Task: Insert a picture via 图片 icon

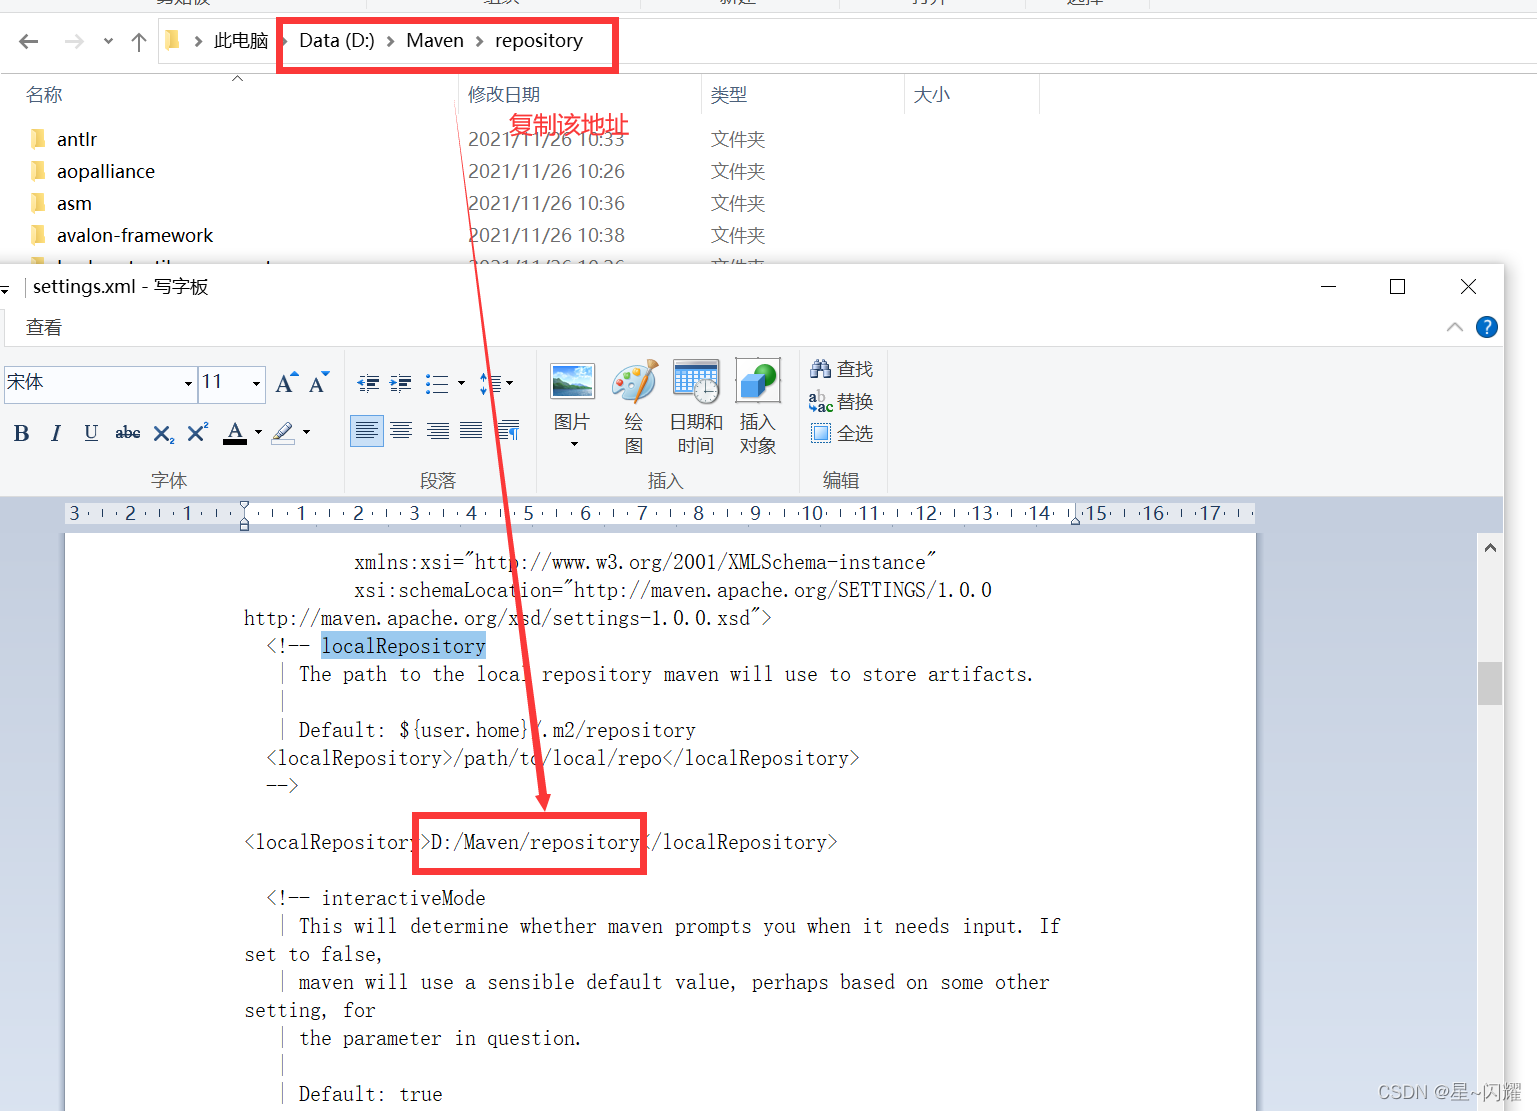Action: (x=573, y=381)
